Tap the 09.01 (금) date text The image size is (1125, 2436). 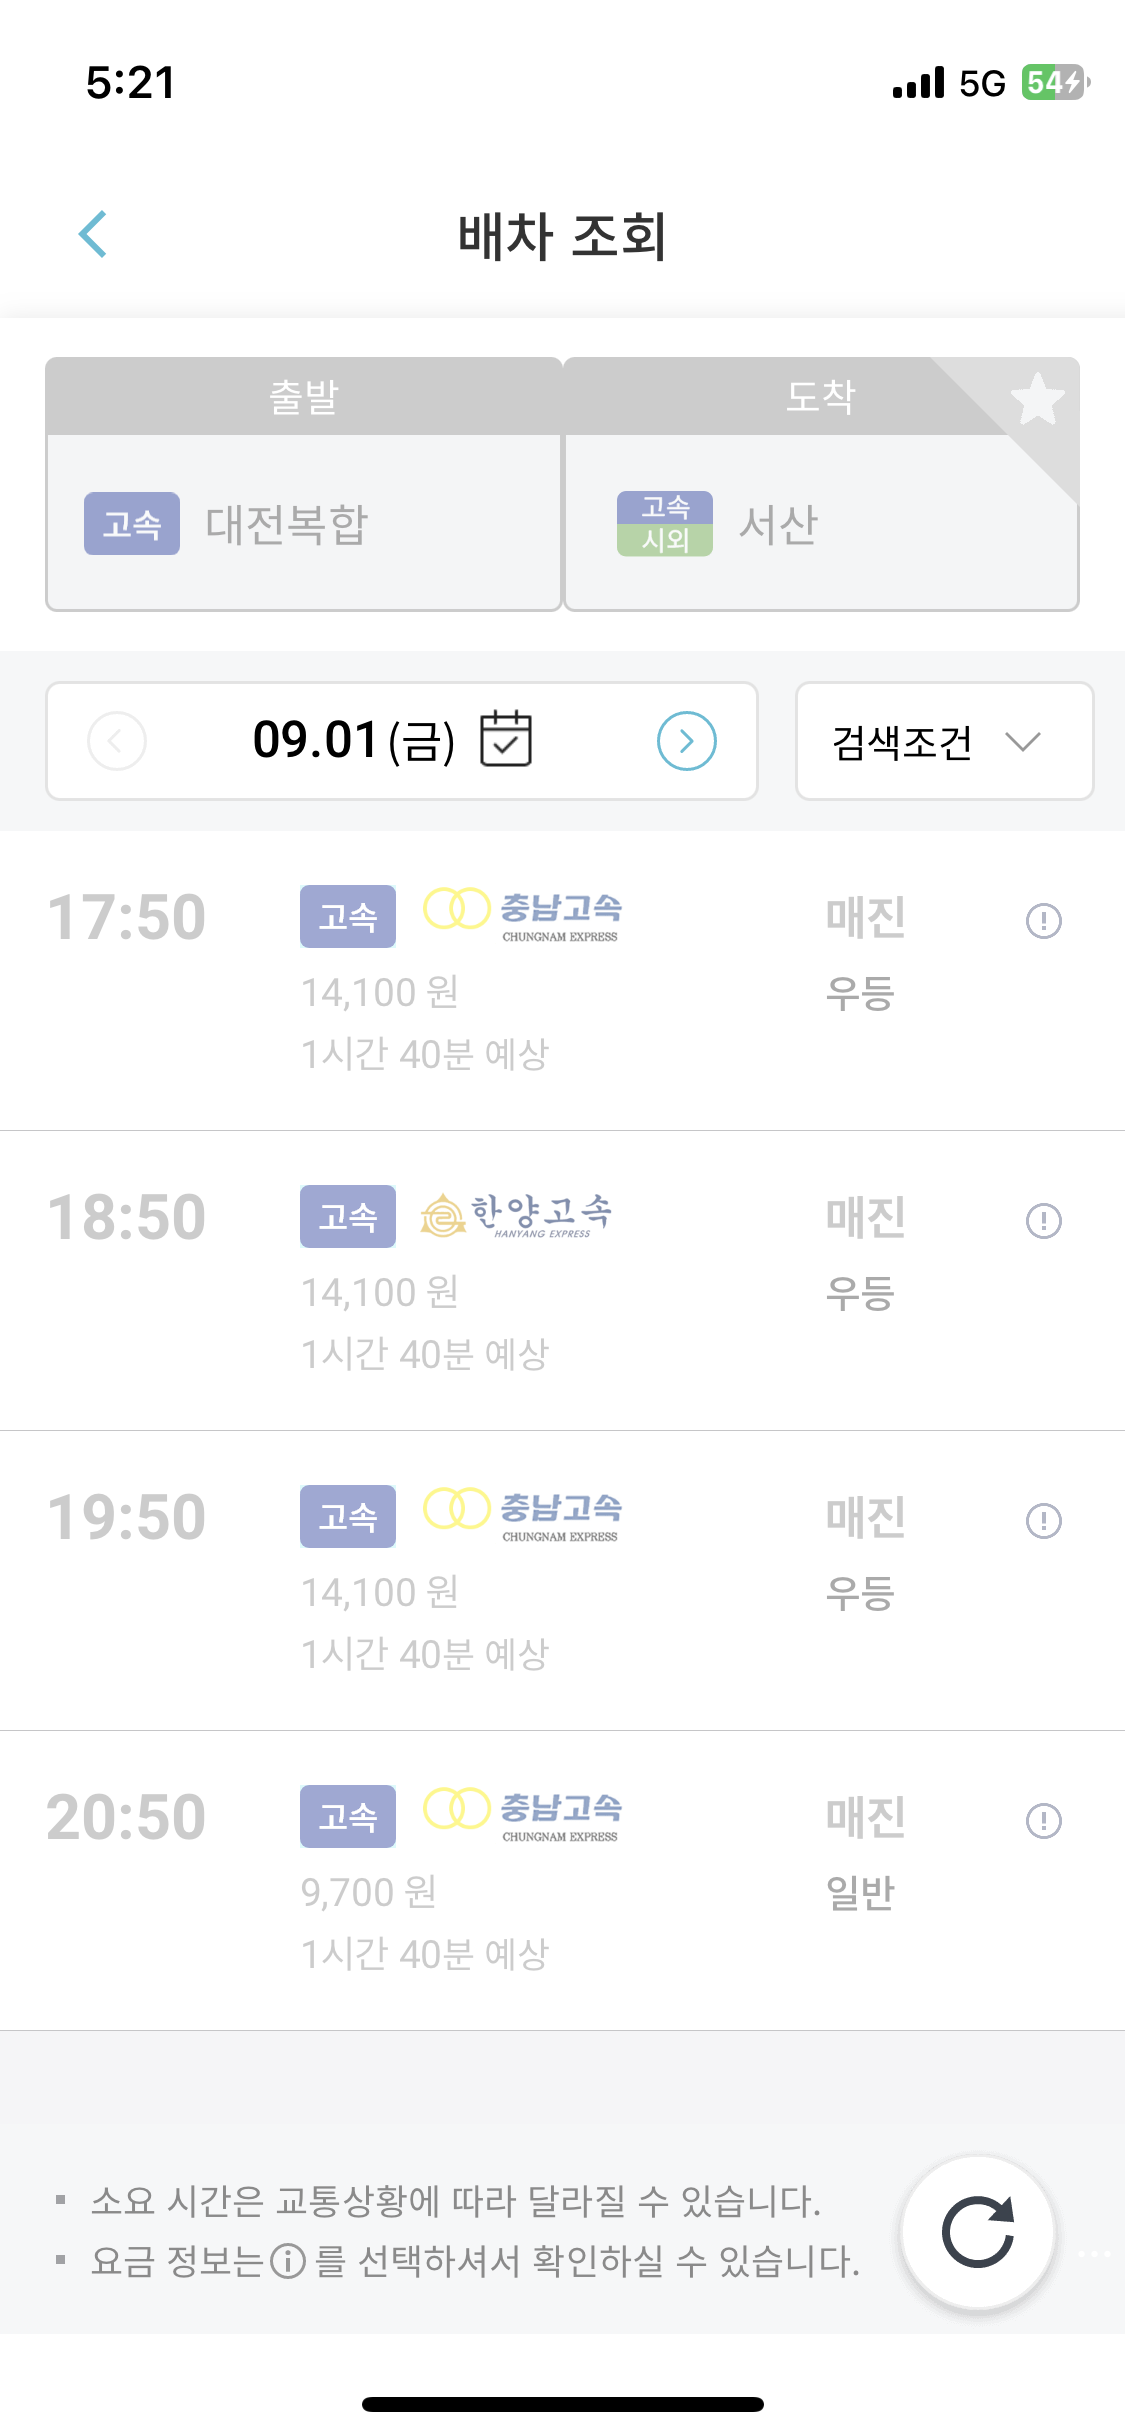[x=354, y=741]
